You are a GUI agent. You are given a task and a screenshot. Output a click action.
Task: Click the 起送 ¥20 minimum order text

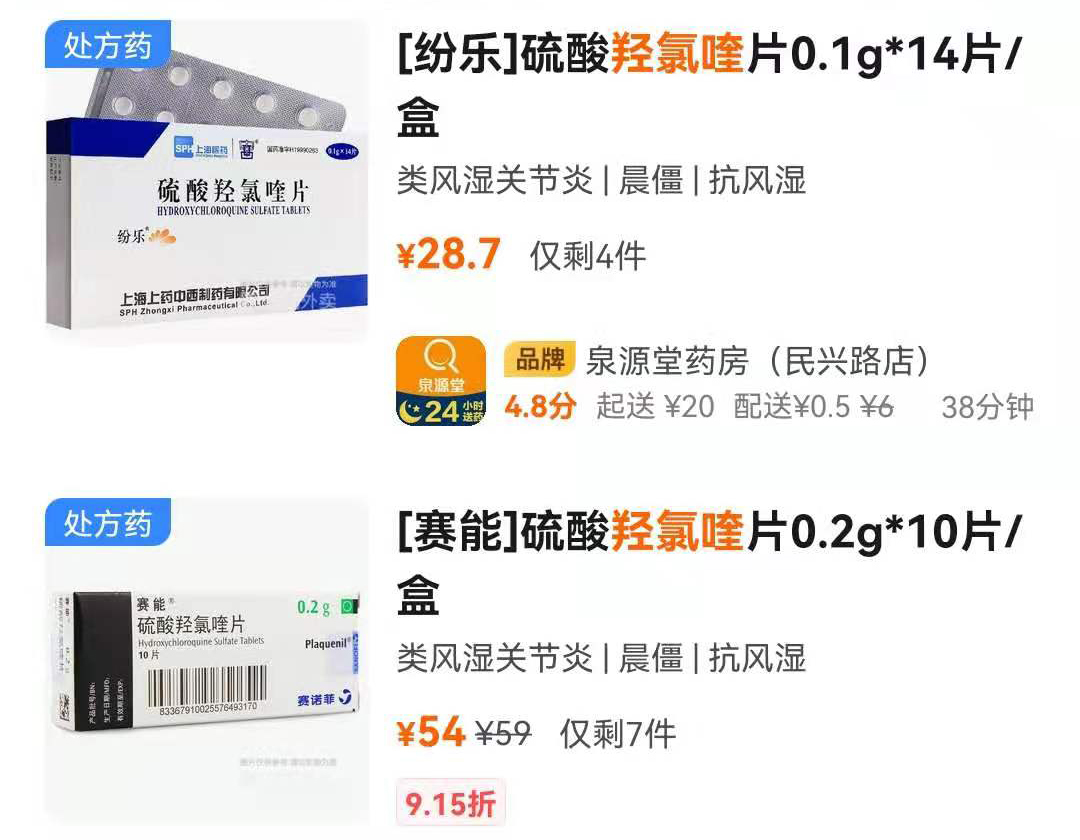point(655,406)
